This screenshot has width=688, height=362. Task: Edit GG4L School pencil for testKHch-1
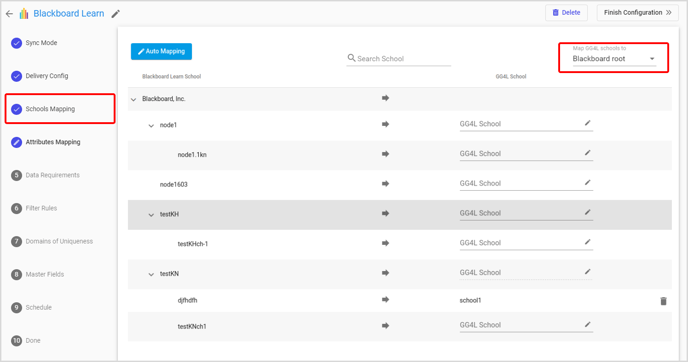588,242
